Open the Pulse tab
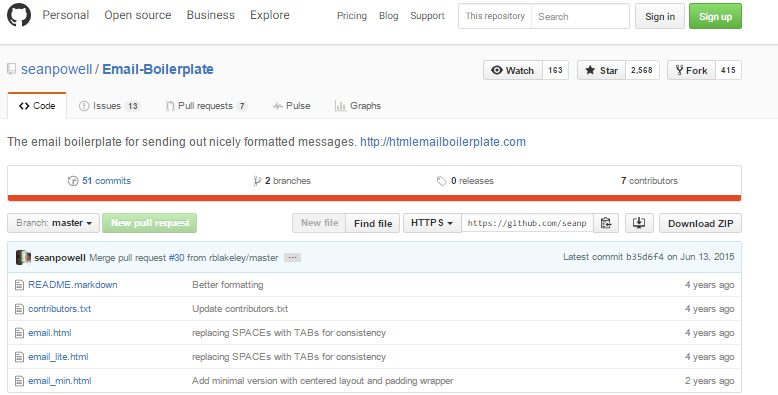Screen dimensions: 778x395 [291, 106]
